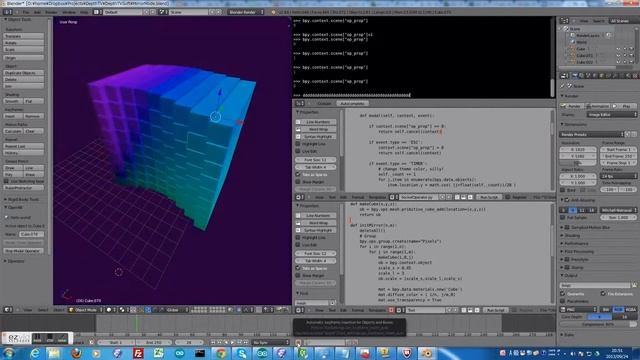640x360 pixels.
Task: Open the PNG file format dropdown
Action: (x=579, y=309)
